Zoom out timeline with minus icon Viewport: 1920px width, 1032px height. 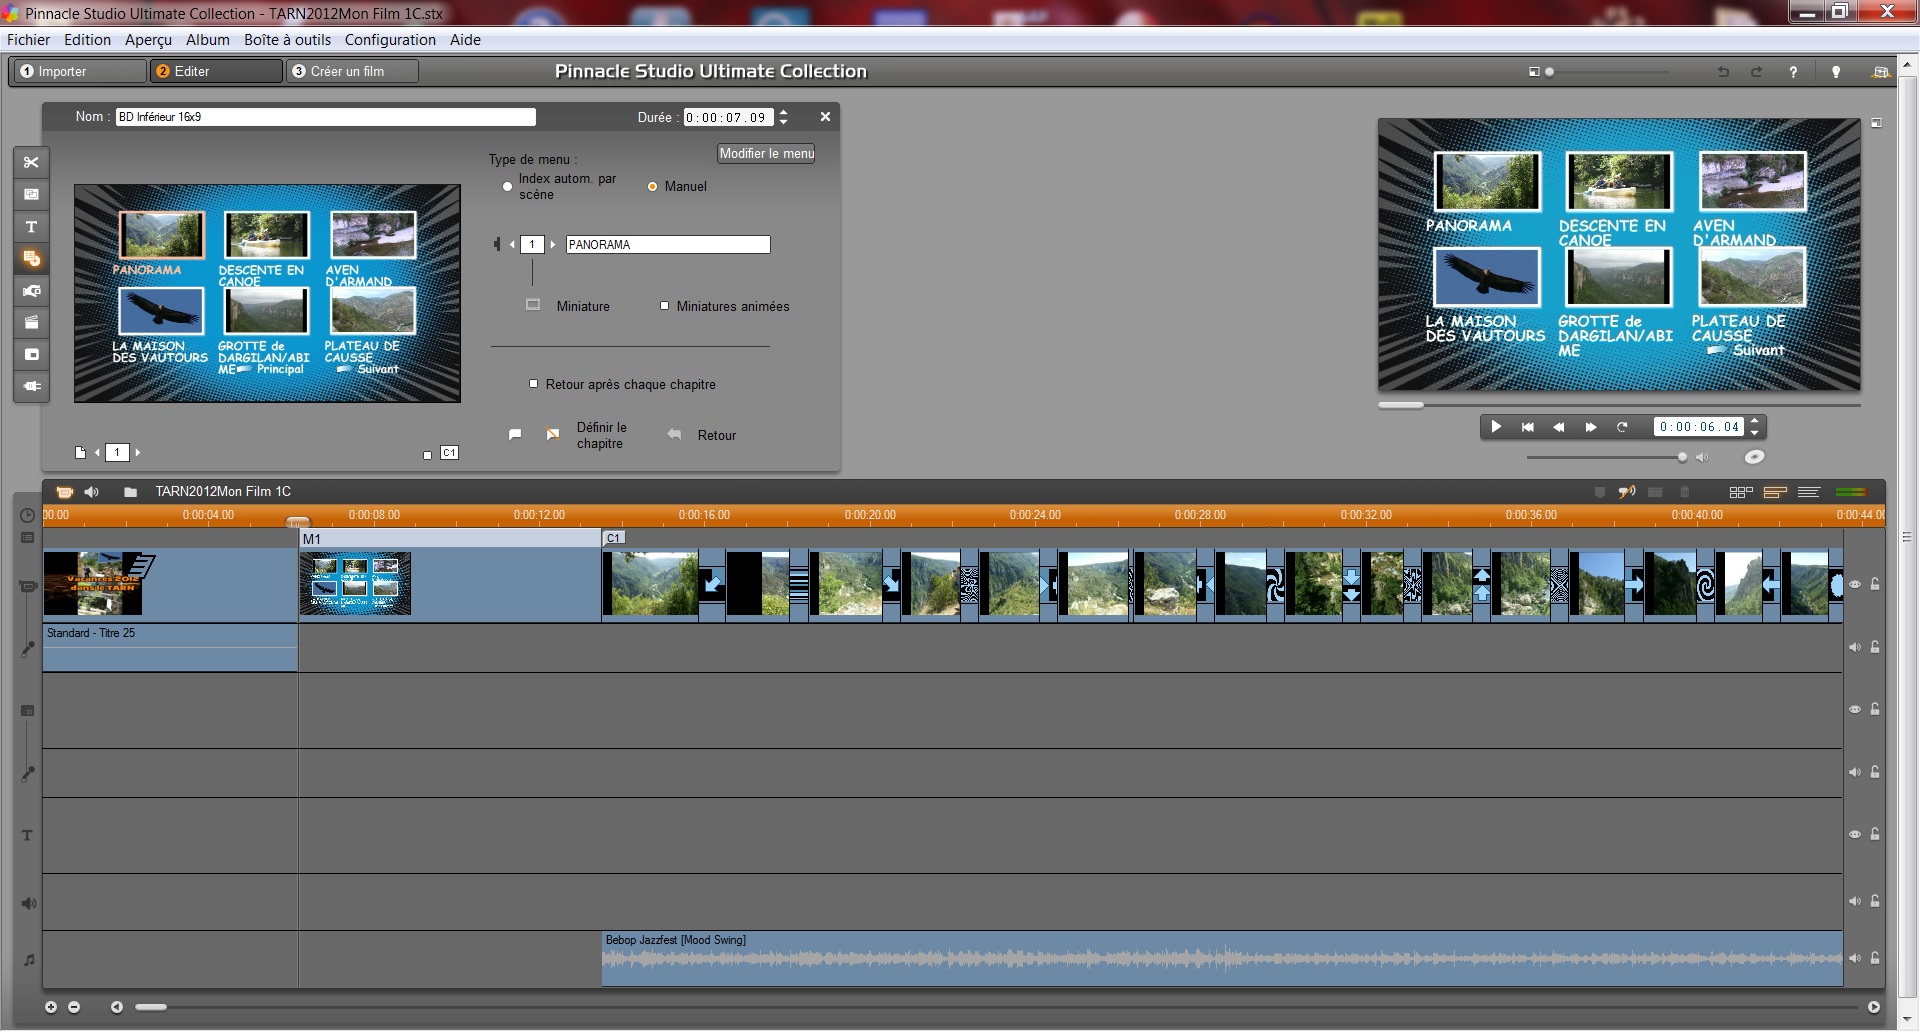[x=74, y=1007]
